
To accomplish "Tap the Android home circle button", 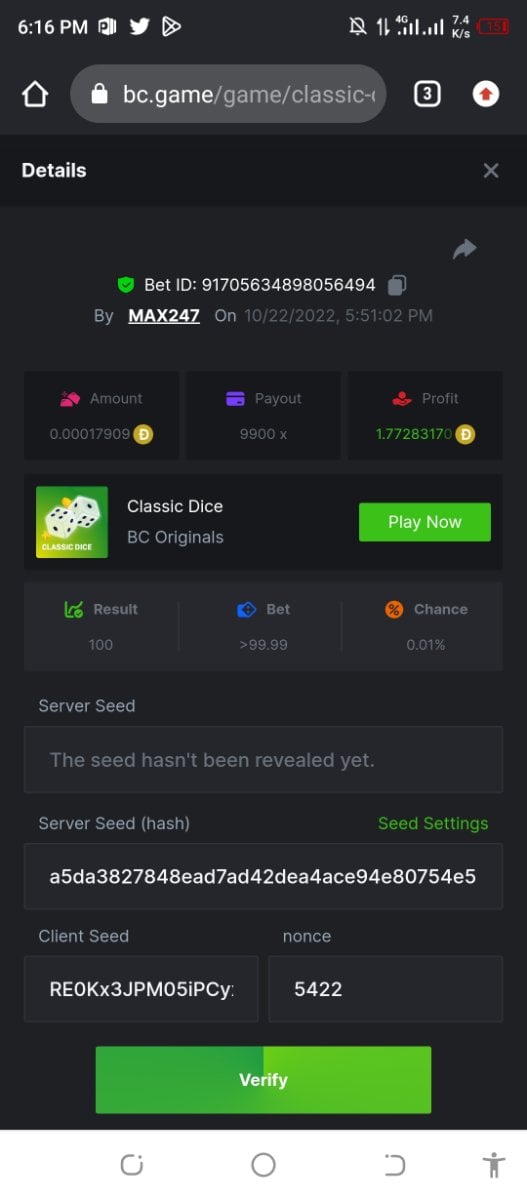I will [x=264, y=1164].
